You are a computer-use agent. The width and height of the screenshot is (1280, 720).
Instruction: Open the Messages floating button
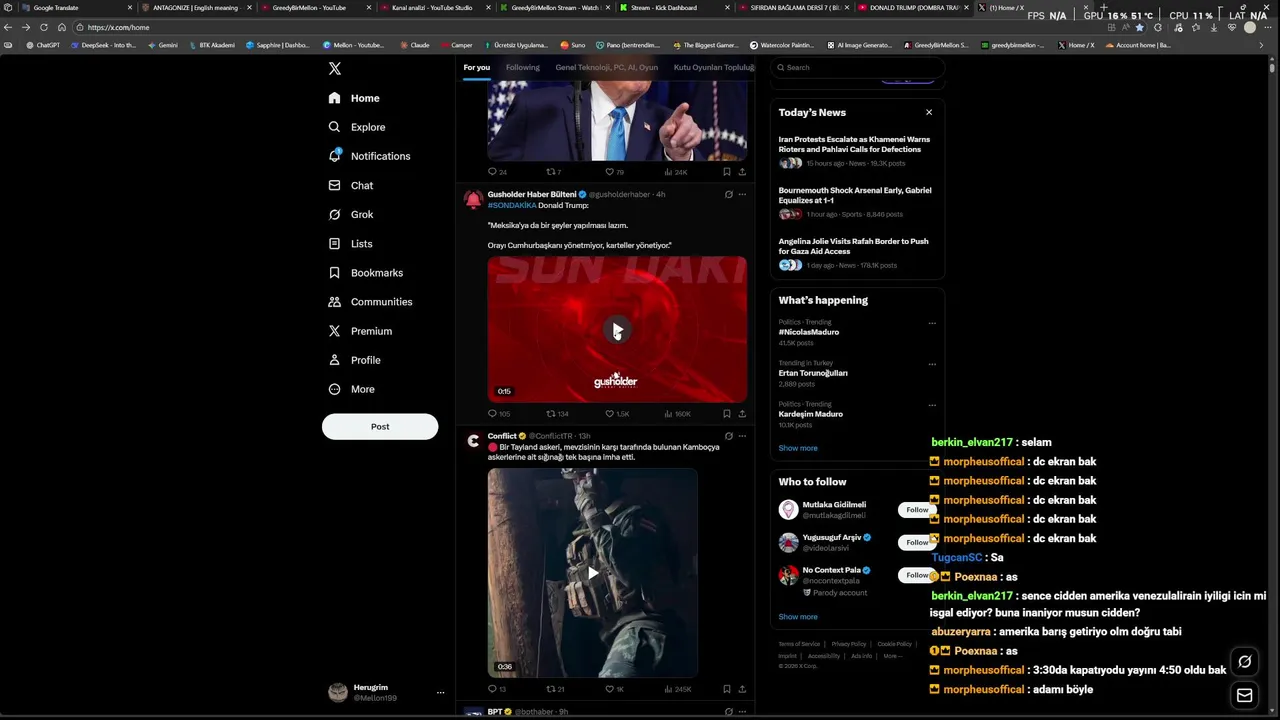1244,696
